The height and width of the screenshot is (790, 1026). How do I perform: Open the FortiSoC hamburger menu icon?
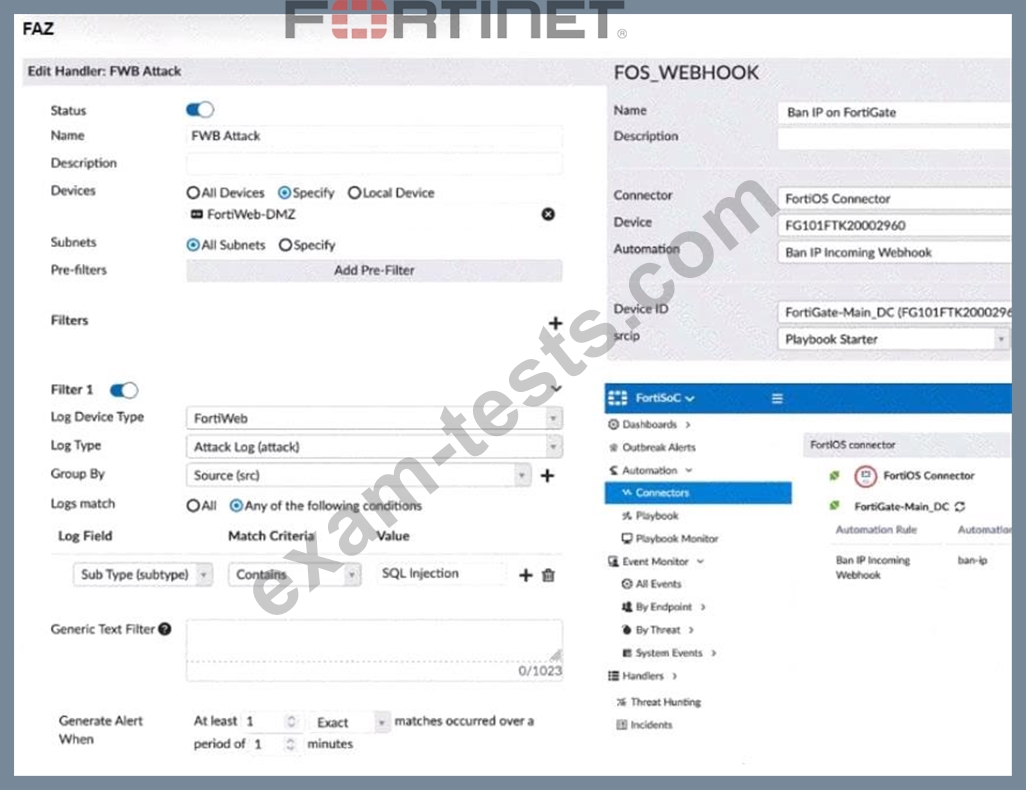coord(776,398)
